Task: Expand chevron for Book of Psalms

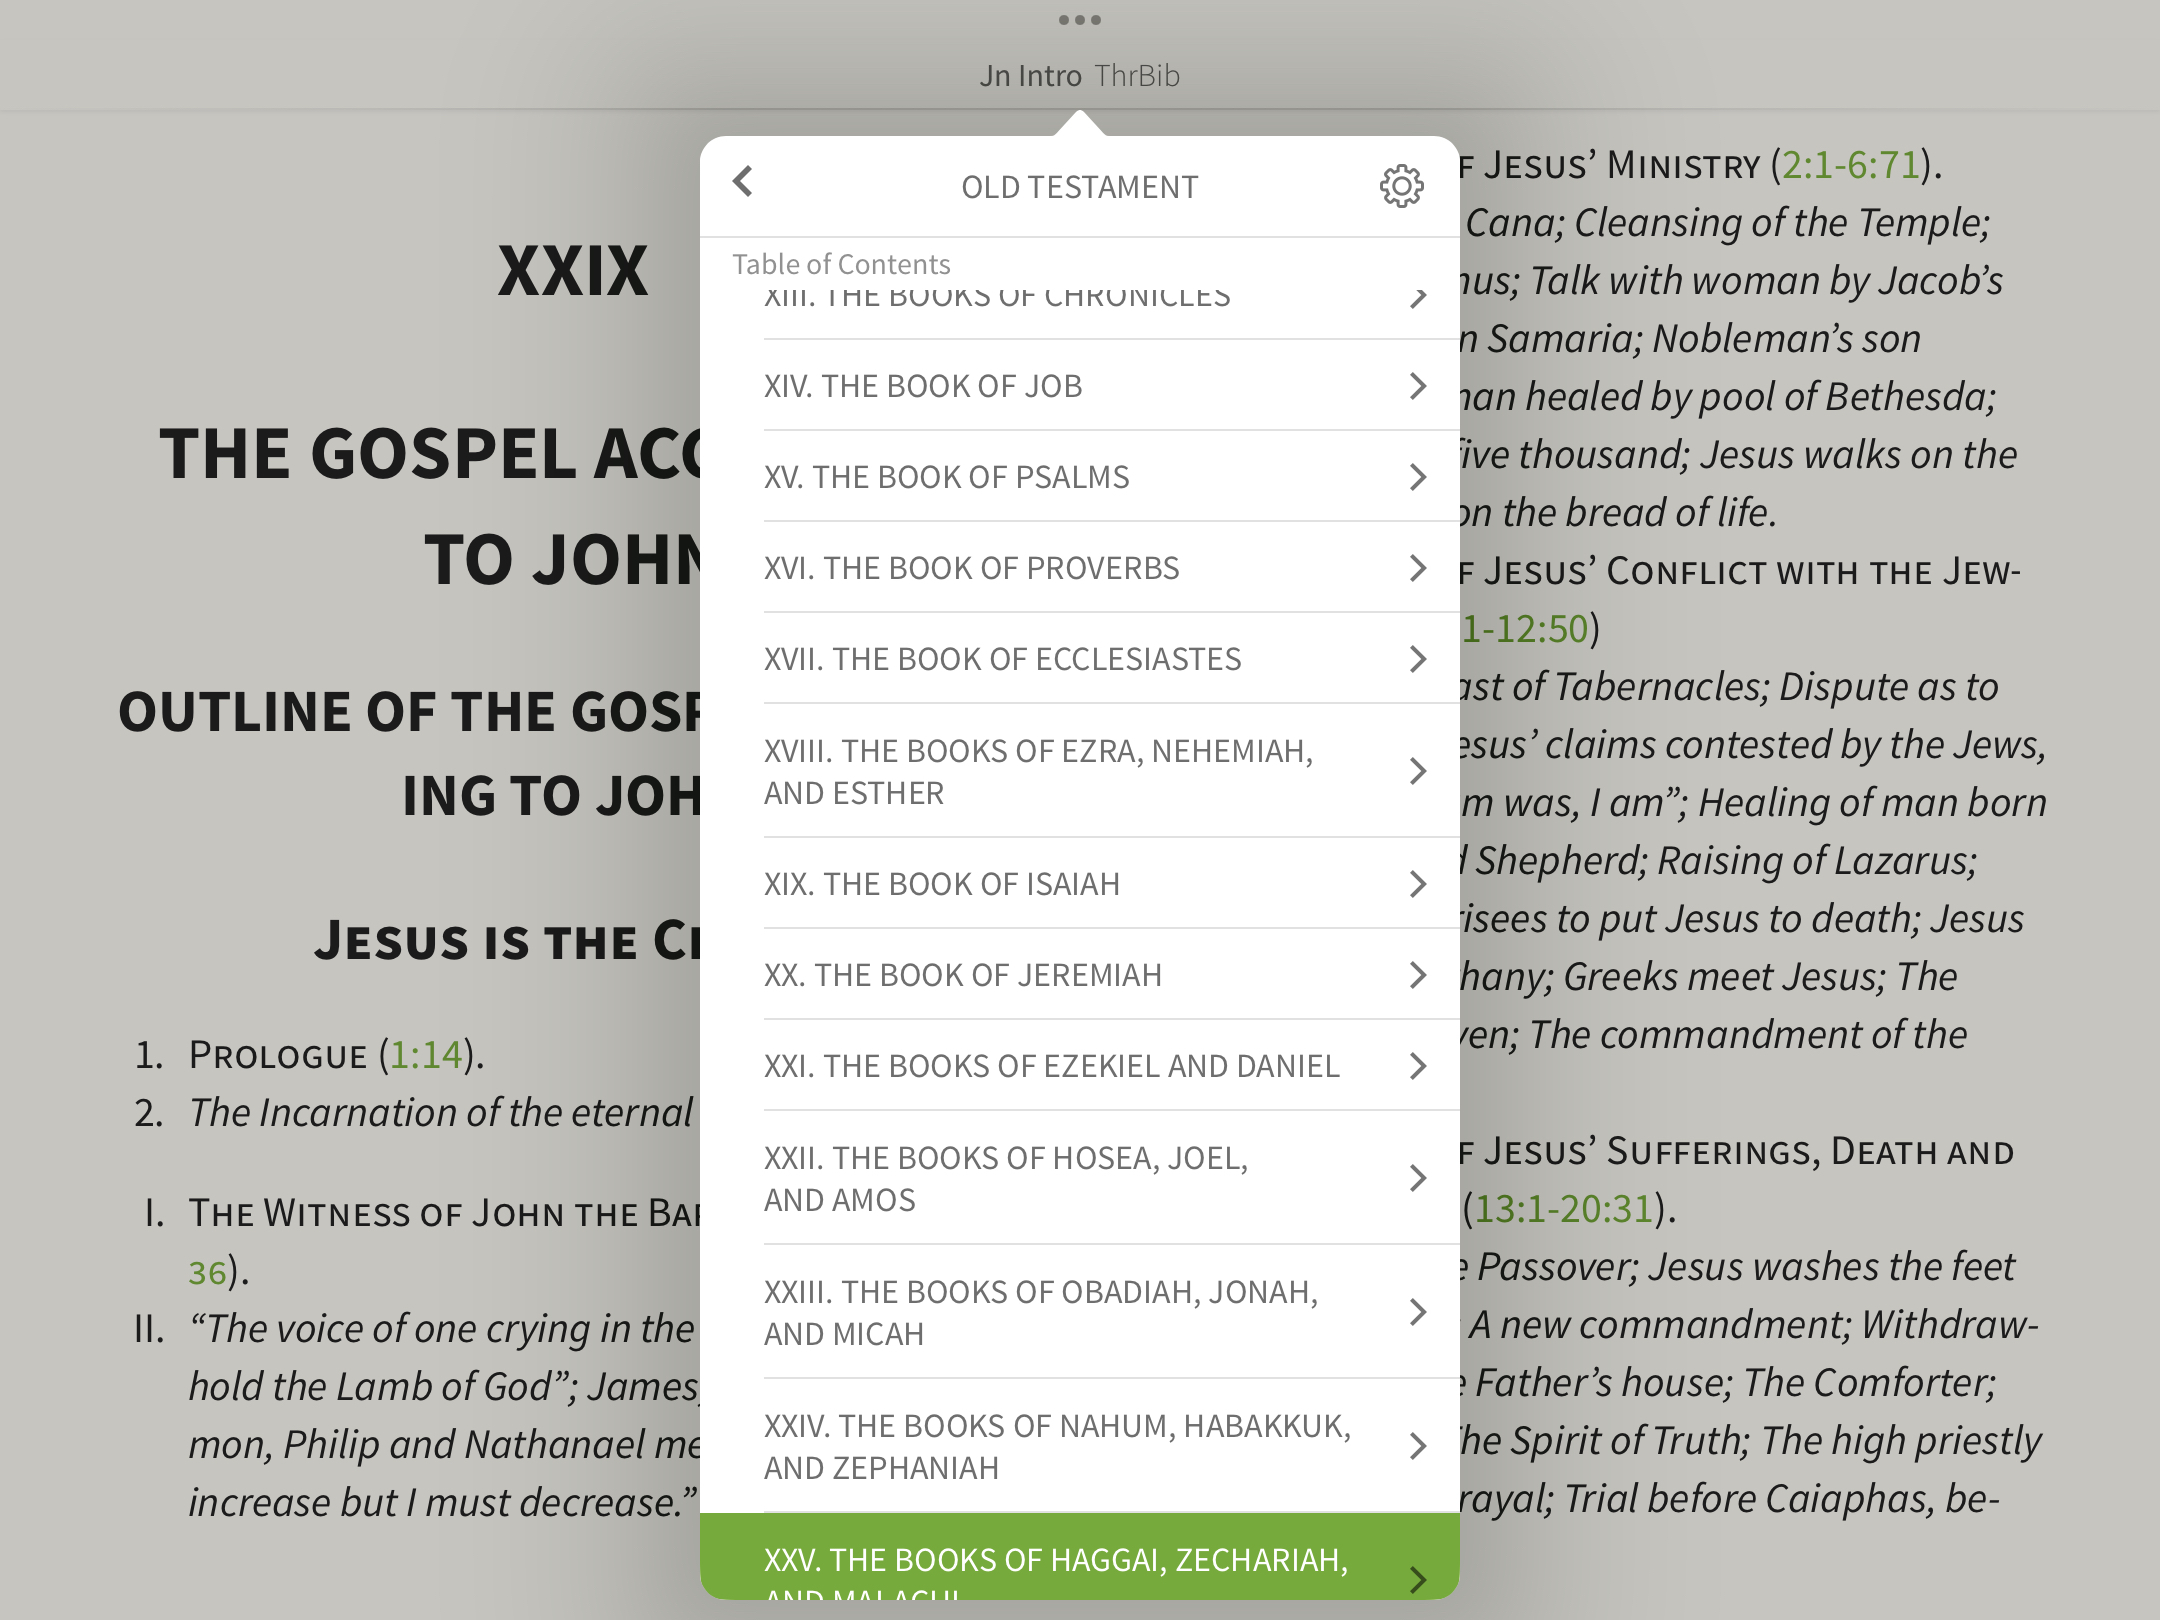Action: [x=1417, y=477]
